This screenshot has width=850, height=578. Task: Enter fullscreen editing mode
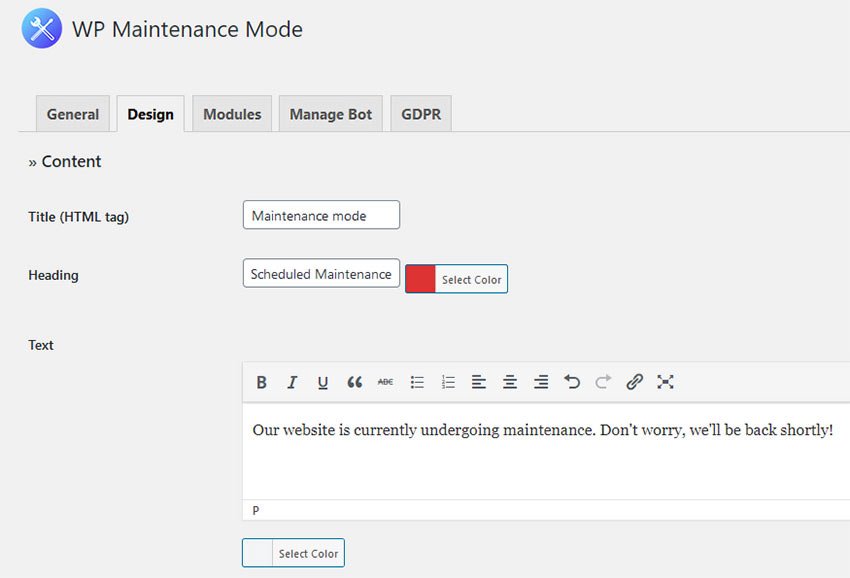665,382
